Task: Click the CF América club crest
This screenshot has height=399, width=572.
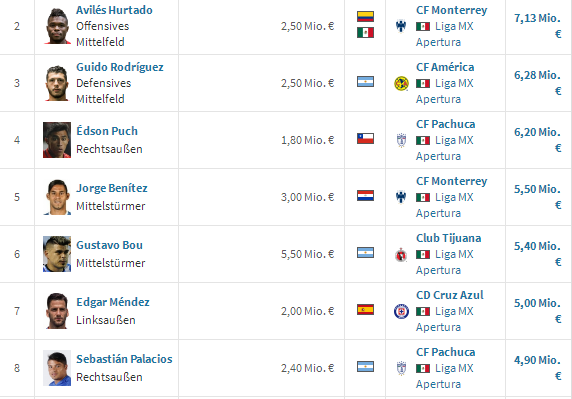Action: click(401, 84)
